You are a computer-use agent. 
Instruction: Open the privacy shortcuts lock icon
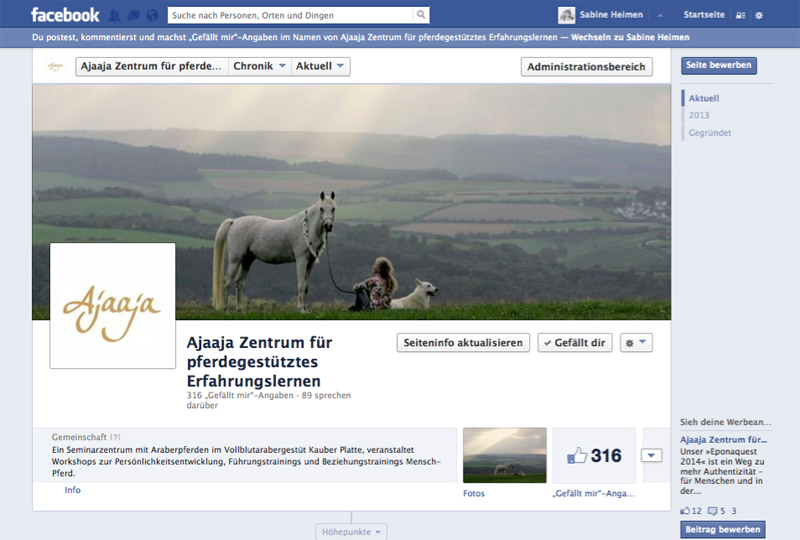click(x=740, y=15)
